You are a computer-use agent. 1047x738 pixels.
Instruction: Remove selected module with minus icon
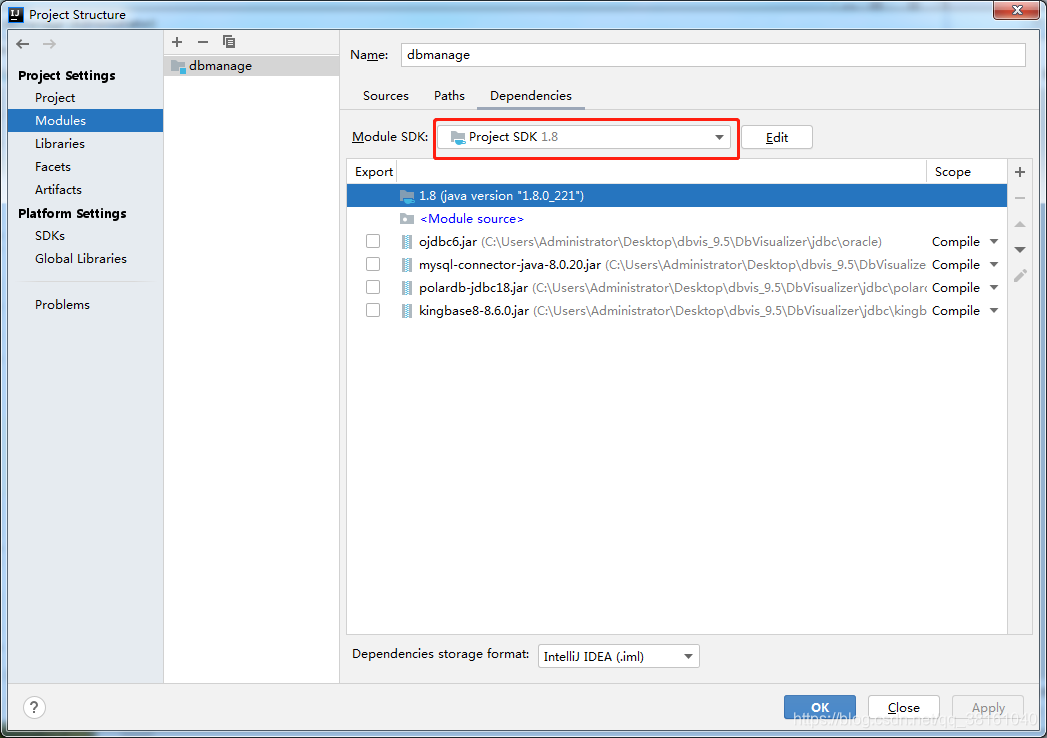(x=203, y=42)
